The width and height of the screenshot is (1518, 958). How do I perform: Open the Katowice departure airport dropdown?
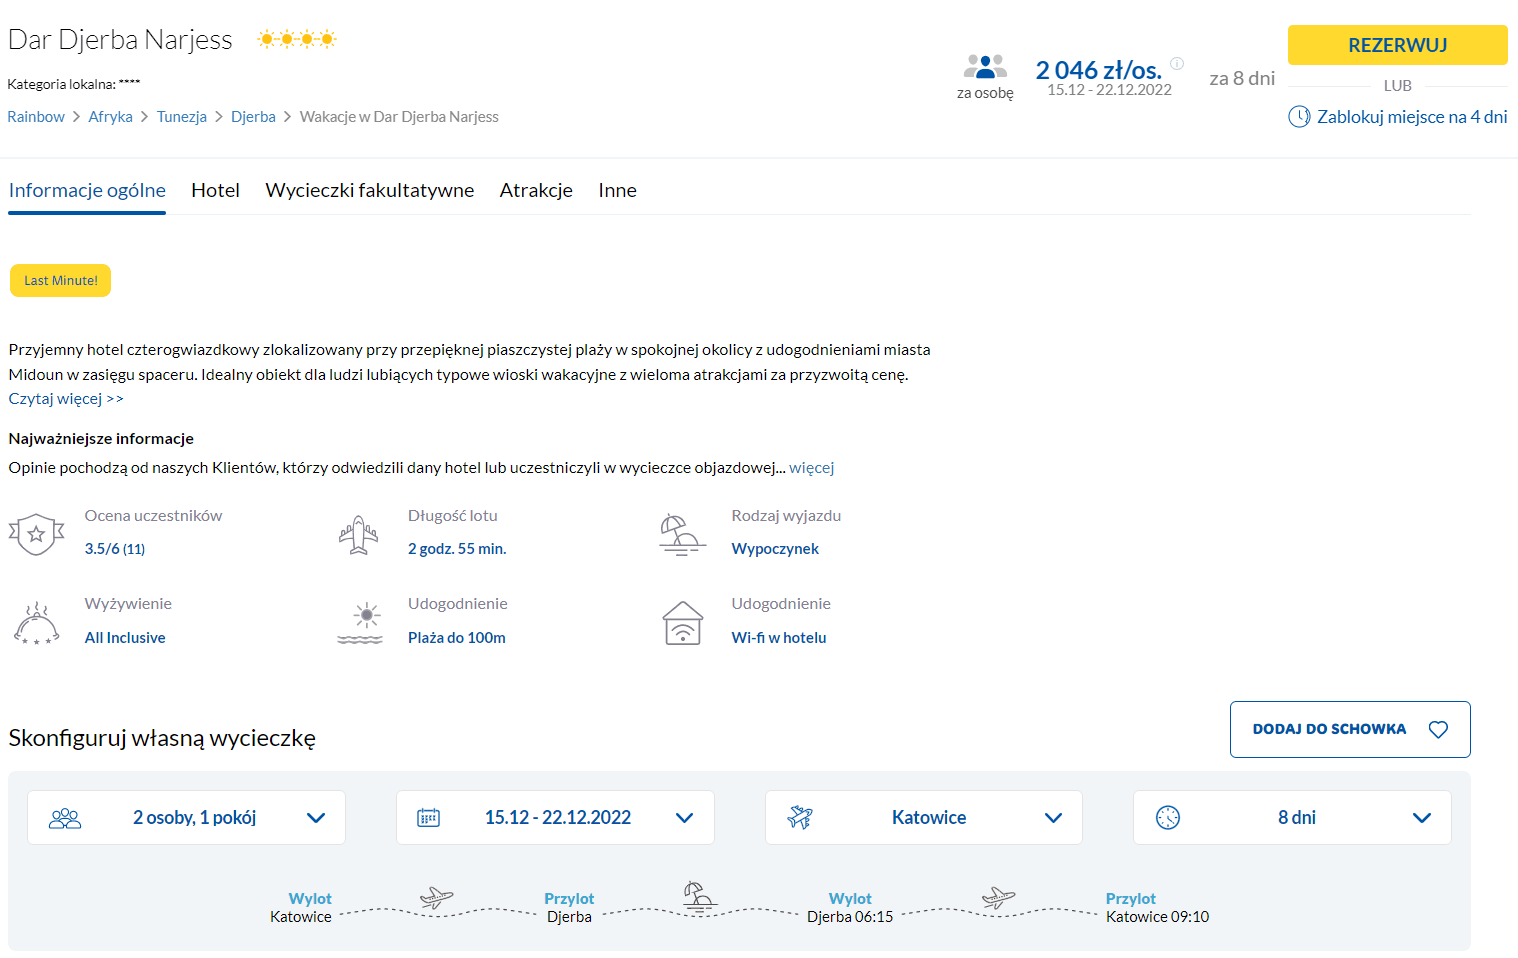(924, 818)
